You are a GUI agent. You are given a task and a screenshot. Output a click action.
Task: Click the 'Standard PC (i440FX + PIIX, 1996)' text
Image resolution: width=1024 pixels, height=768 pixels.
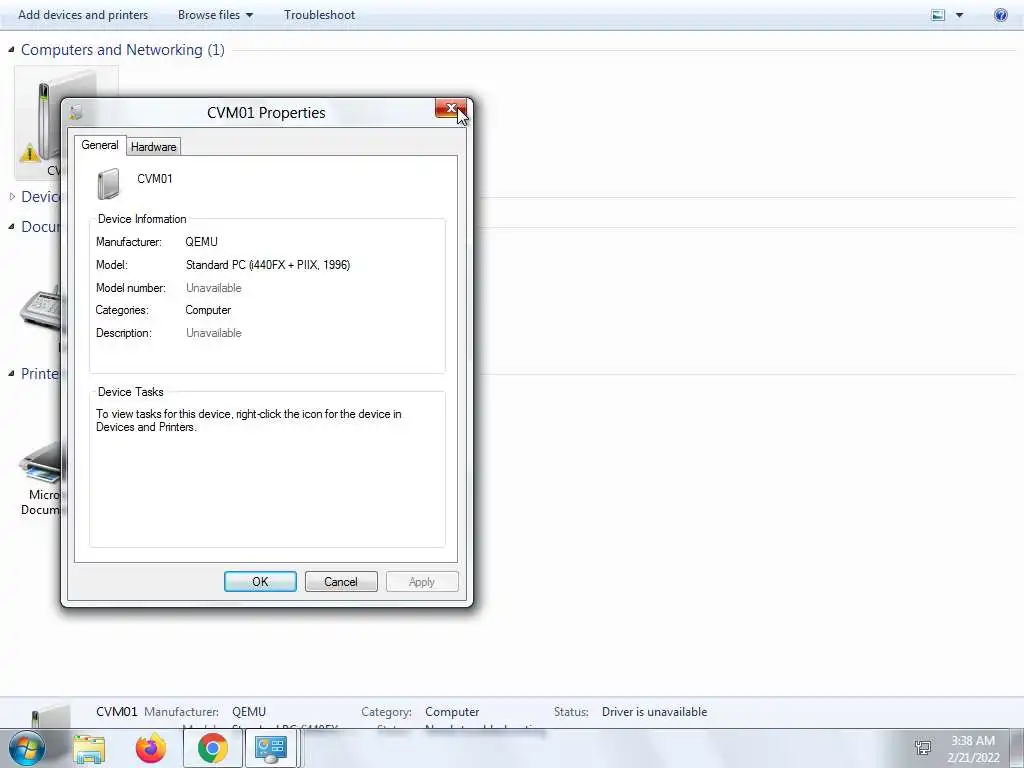point(268,264)
